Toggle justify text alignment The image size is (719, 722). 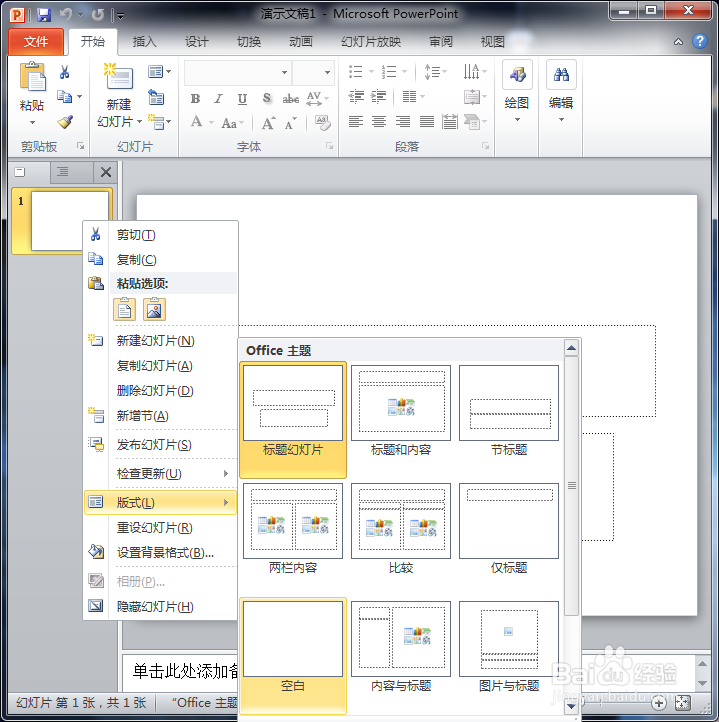point(427,122)
